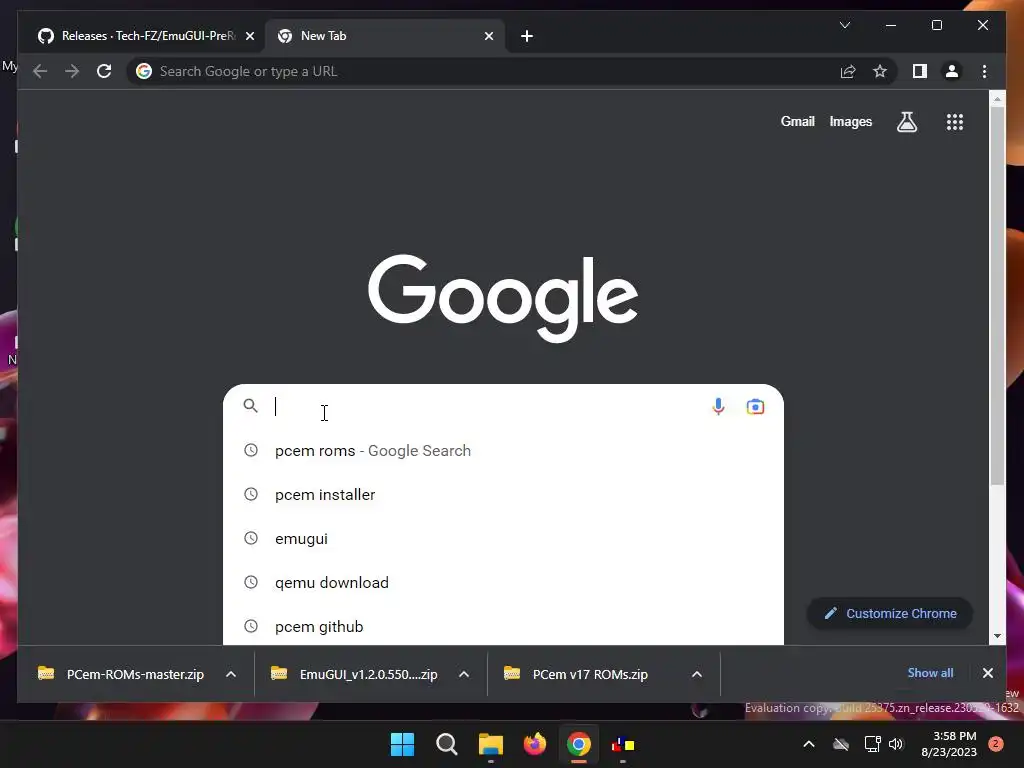Viewport: 1024px width, 768px height.
Task: Open taskbar Search
Action: point(447,744)
